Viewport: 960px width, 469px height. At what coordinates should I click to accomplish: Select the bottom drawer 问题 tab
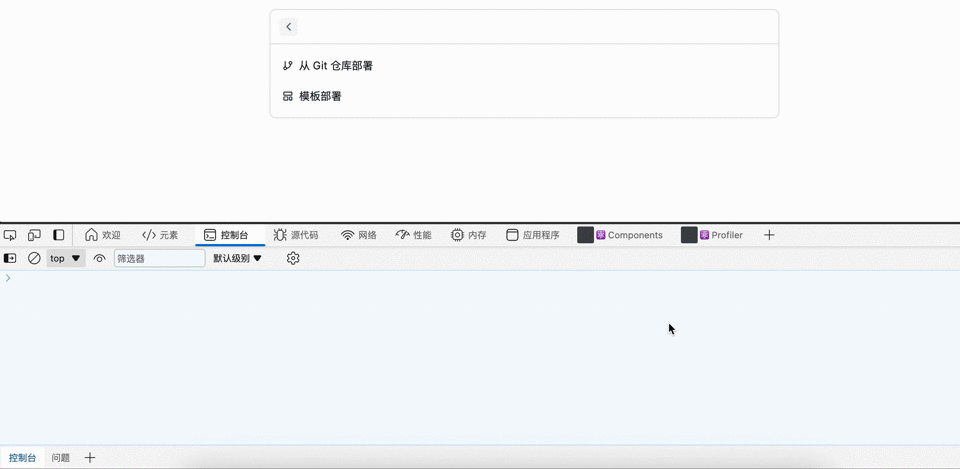pos(61,457)
